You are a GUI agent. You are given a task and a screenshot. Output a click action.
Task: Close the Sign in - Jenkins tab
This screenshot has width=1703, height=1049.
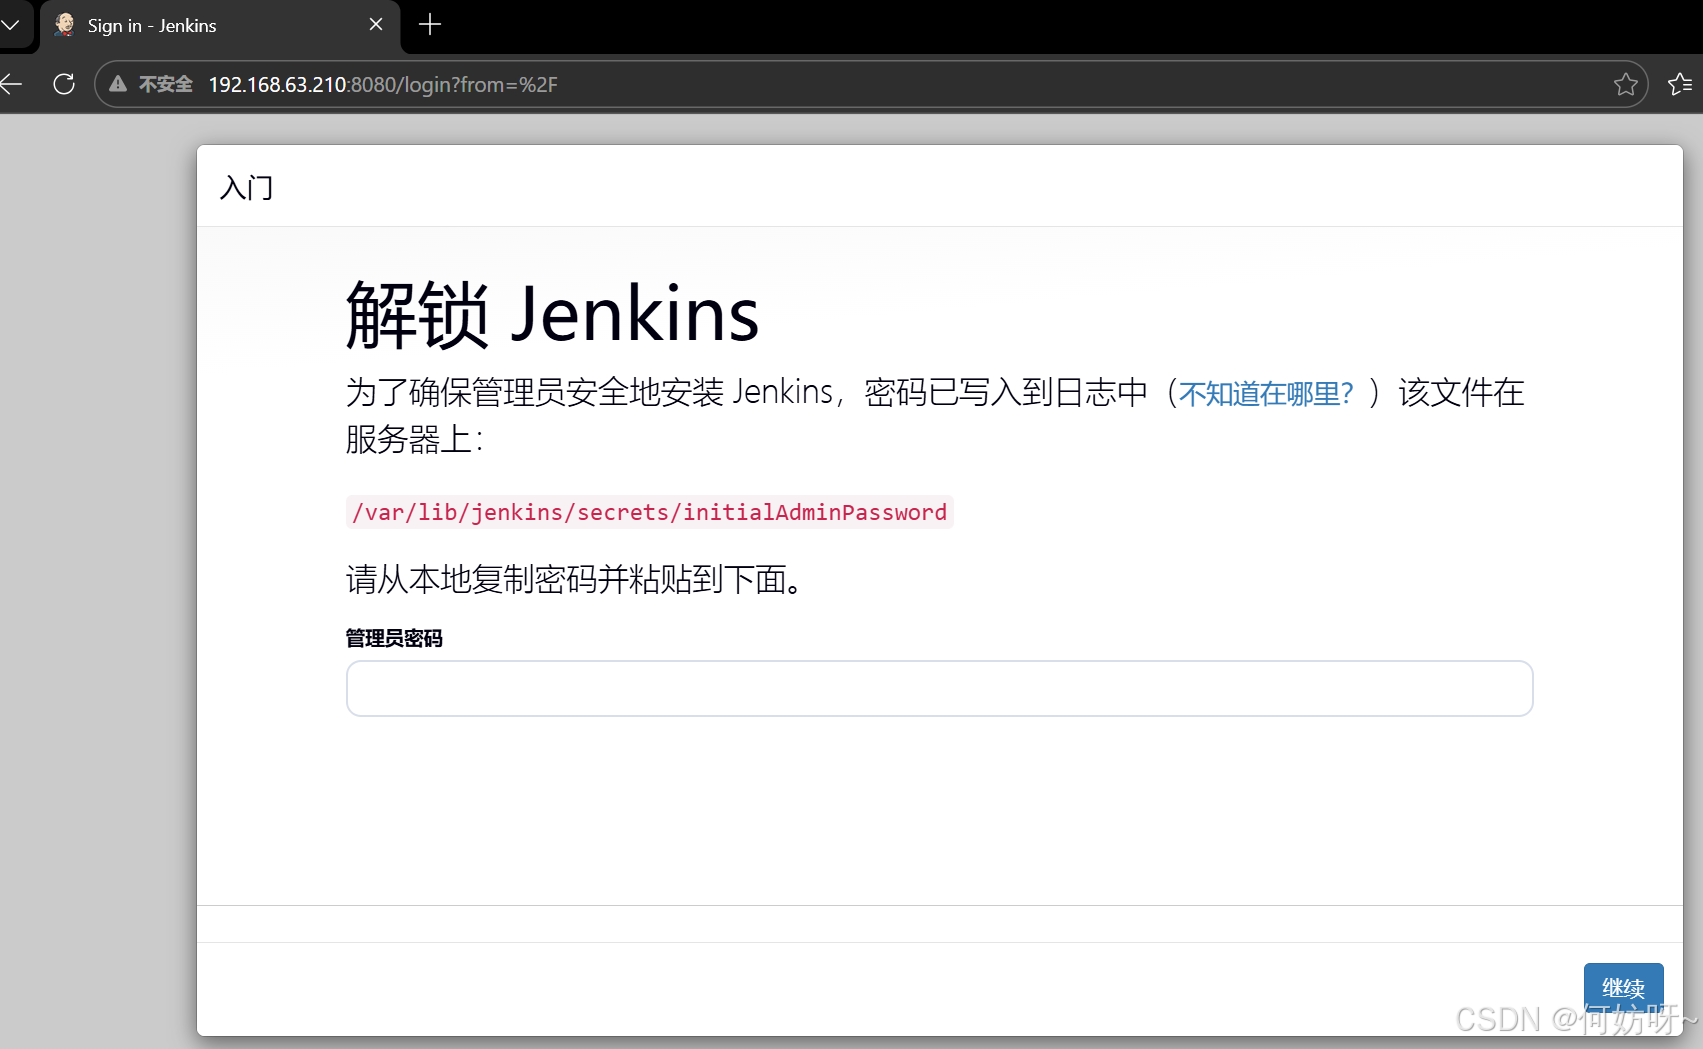pyautogui.click(x=376, y=24)
